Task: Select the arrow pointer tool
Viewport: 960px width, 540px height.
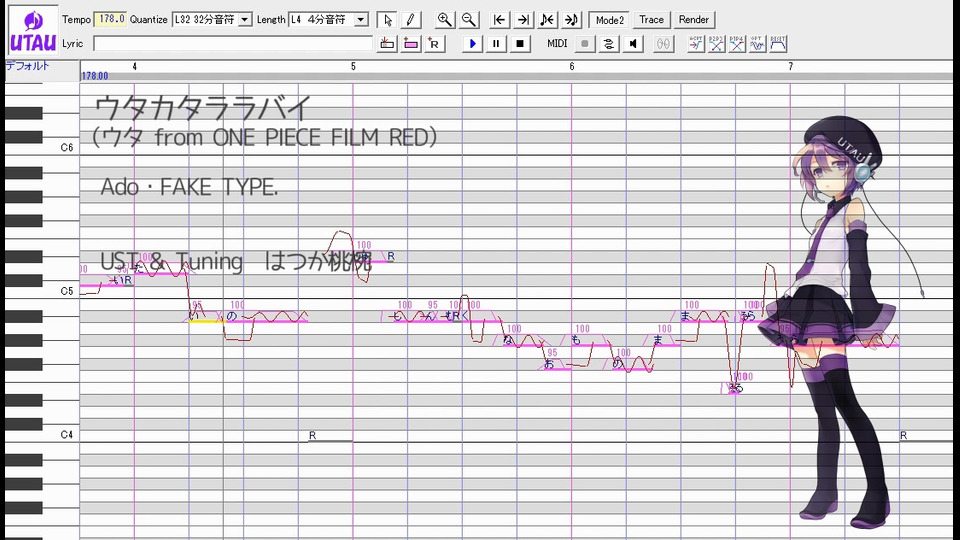Action: click(x=387, y=20)
